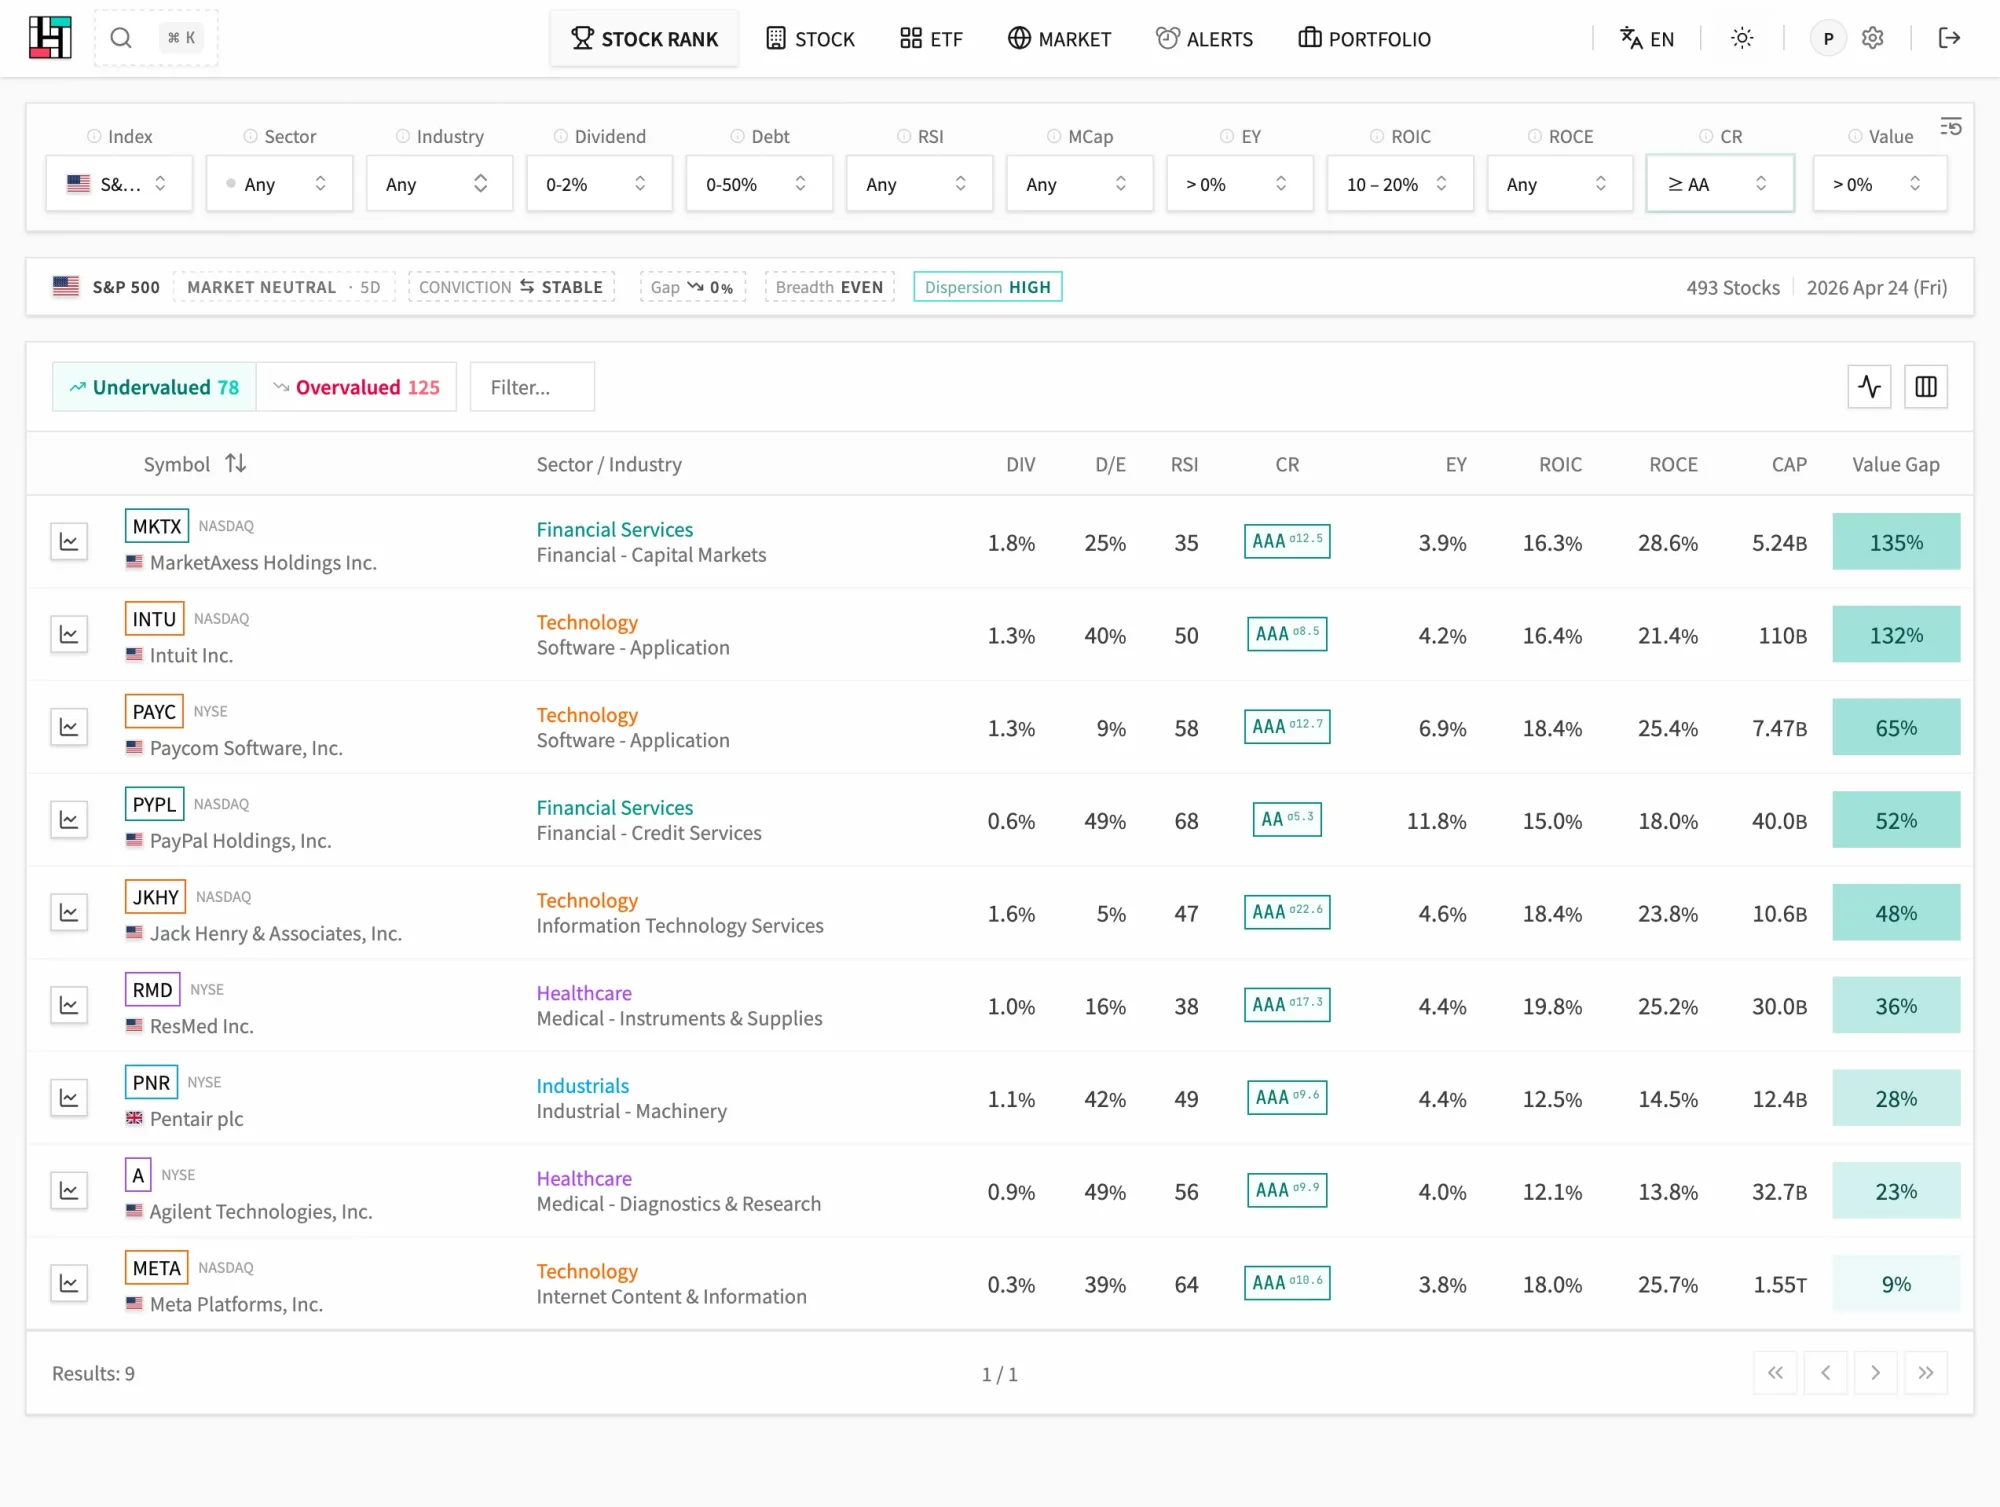Open chart icon for PYPL row

pos(69,820)
